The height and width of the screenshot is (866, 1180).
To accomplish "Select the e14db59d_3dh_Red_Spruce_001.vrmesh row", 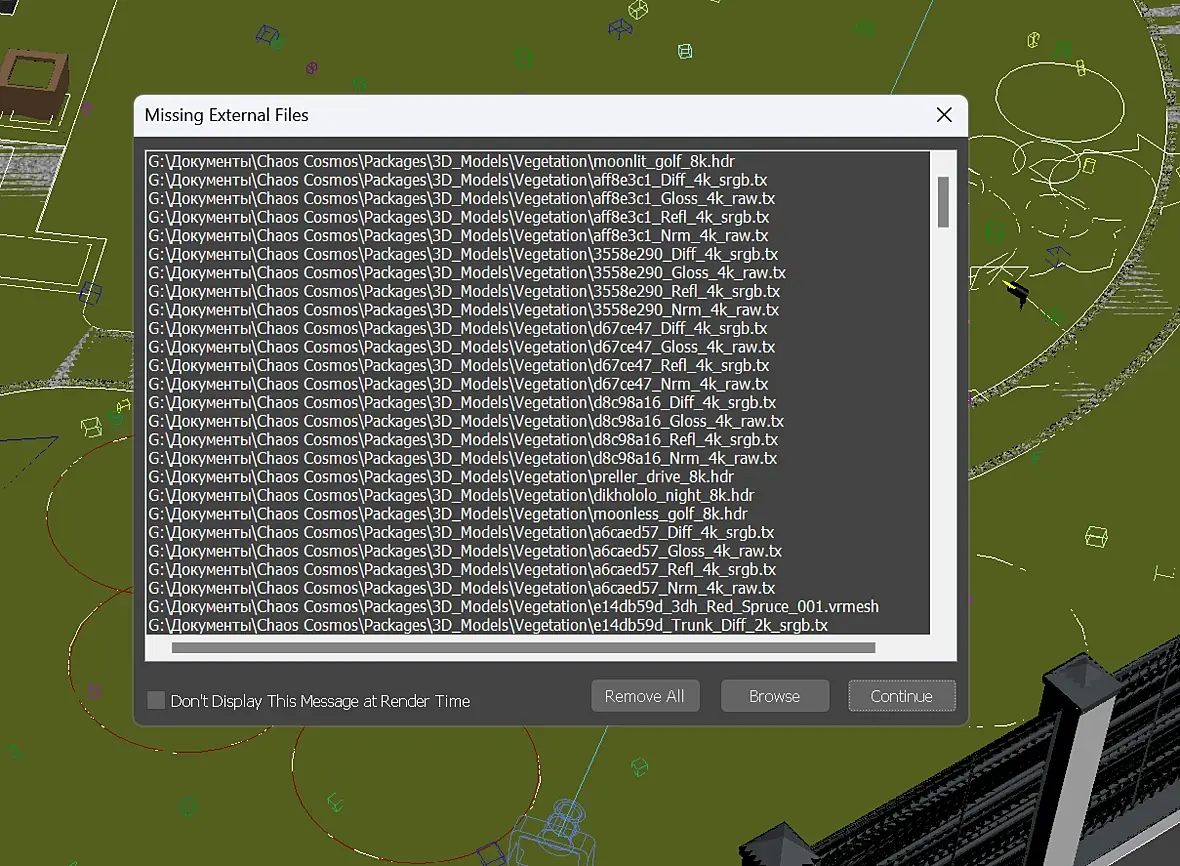I will 538,606.
